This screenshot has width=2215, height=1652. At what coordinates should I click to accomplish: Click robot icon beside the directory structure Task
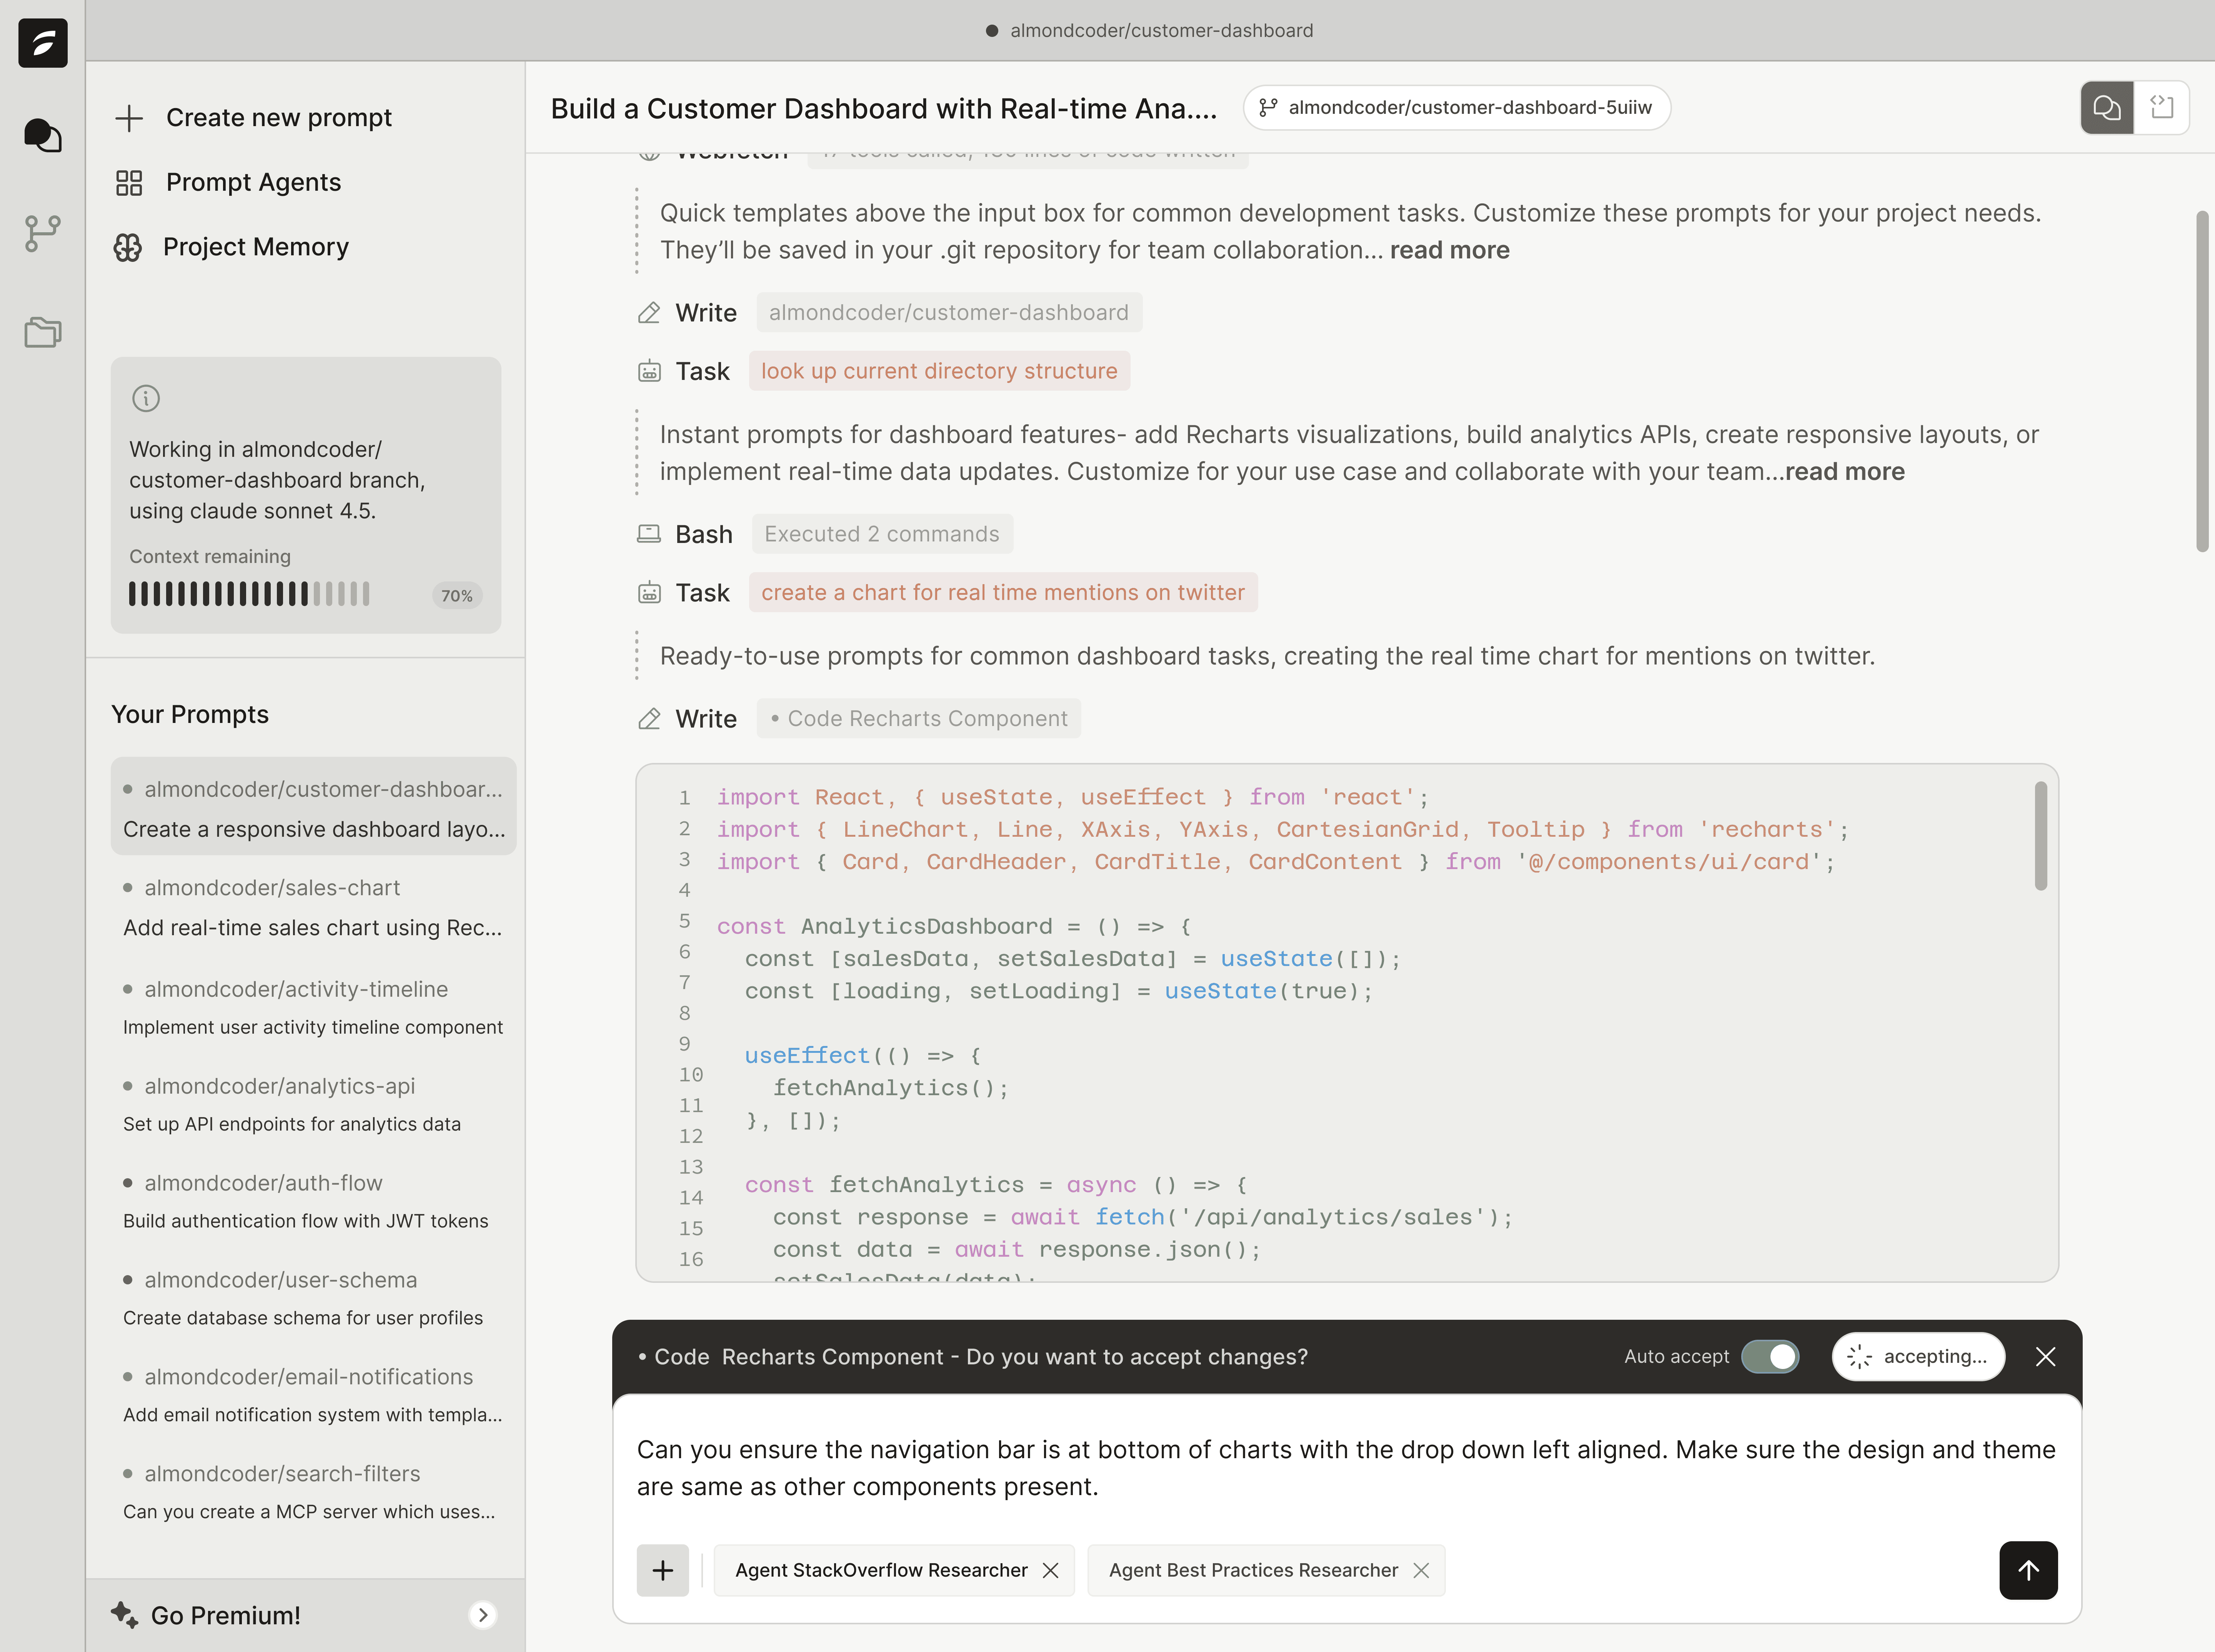tap(649, 371)
